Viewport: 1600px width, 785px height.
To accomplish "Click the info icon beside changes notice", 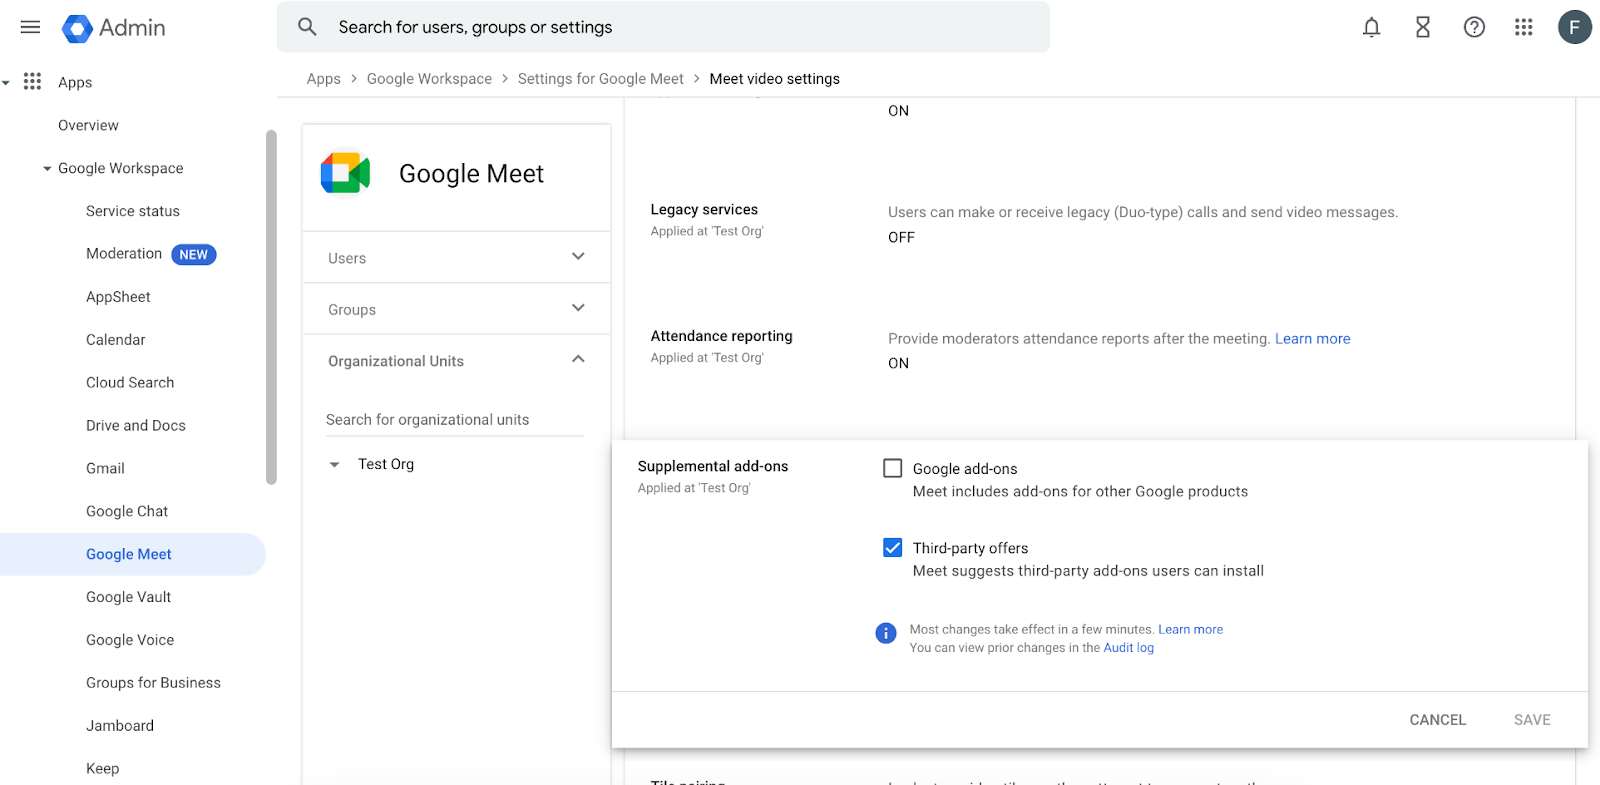I will (885, 633).
